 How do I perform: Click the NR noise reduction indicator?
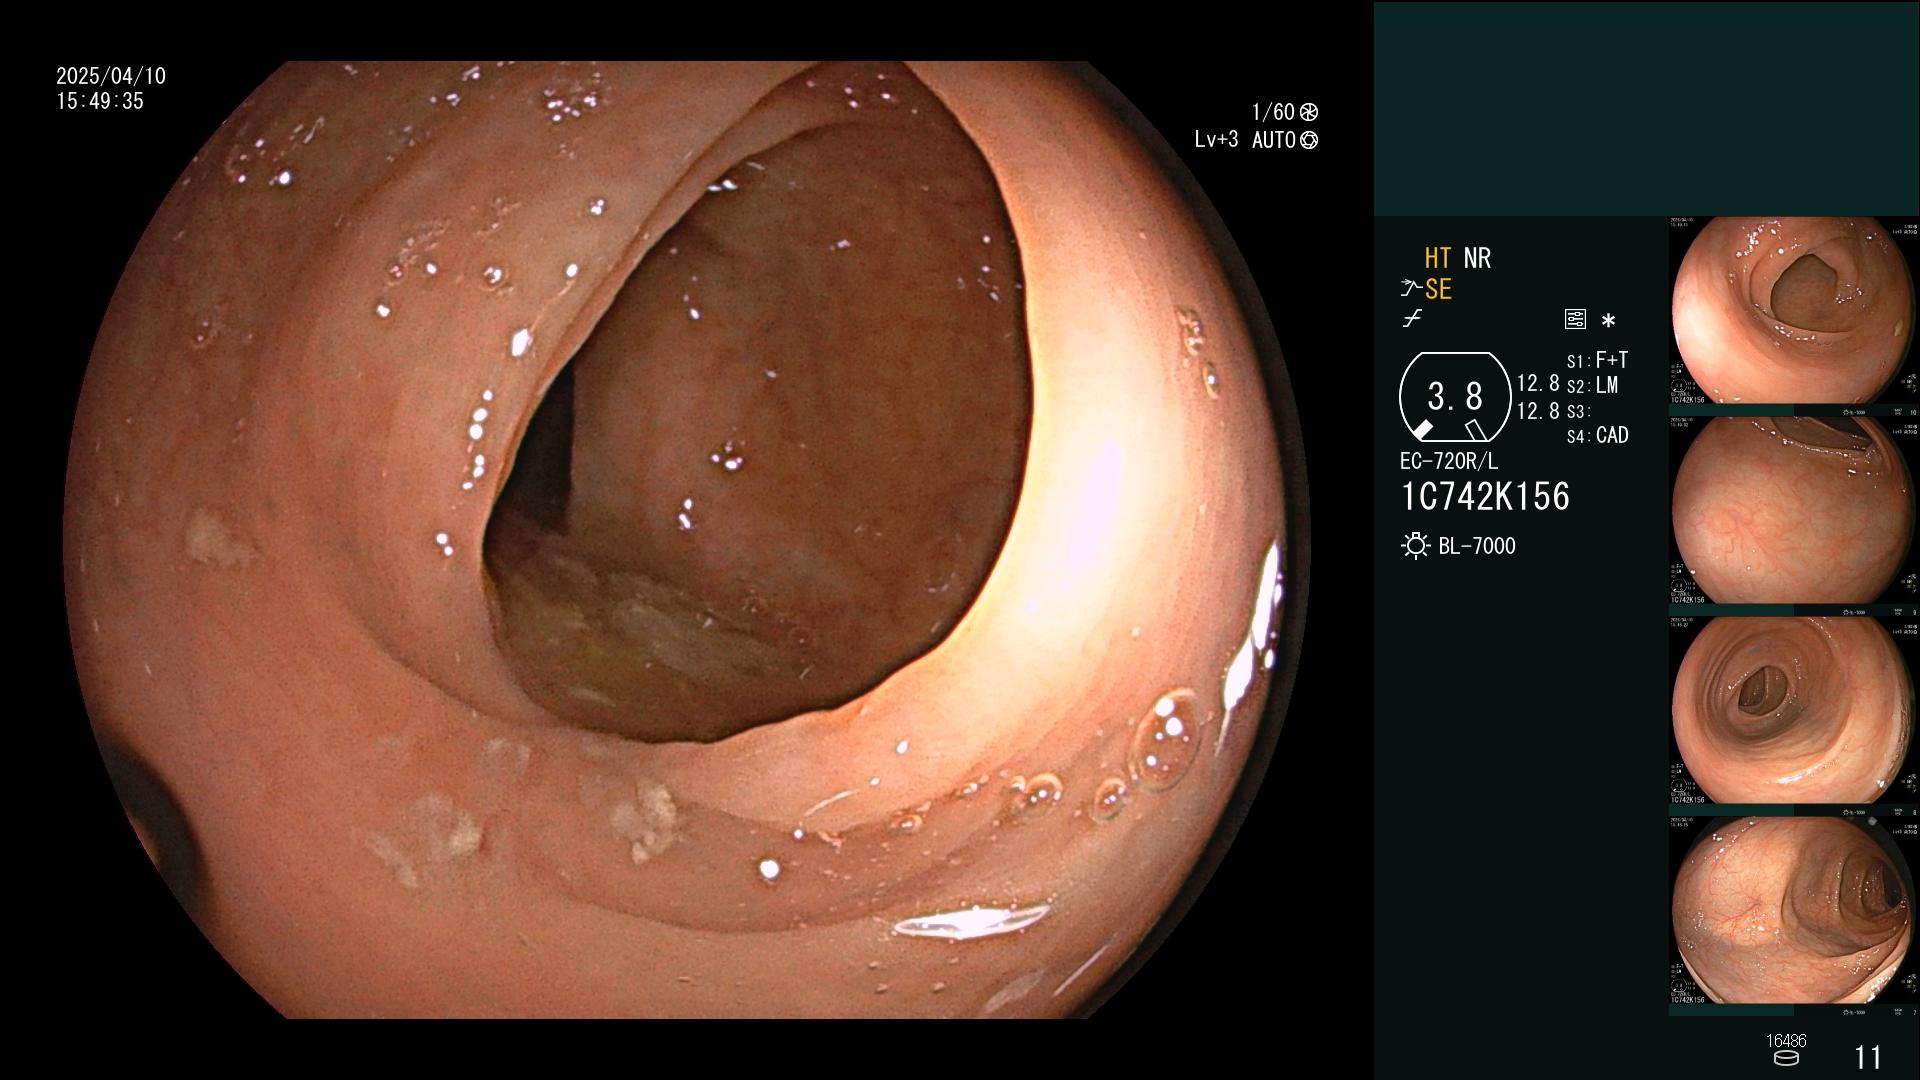tap(1477, 258)
